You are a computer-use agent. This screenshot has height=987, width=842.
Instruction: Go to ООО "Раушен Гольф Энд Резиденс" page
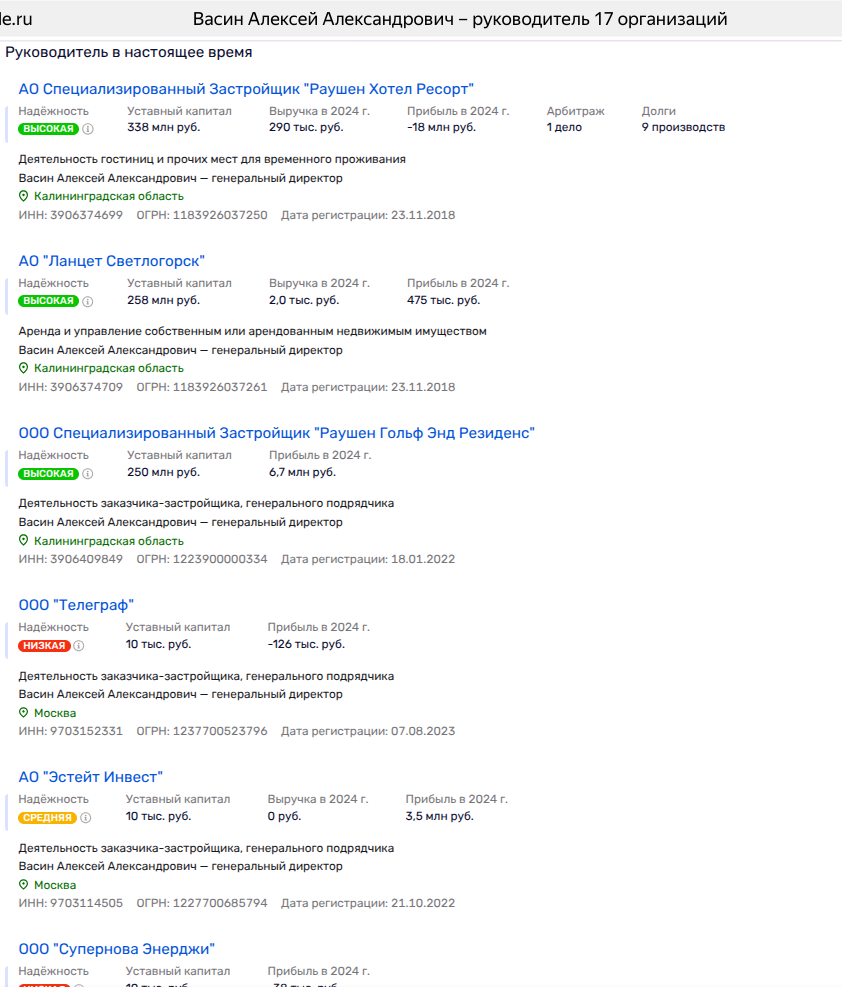(x=277, y=433)
